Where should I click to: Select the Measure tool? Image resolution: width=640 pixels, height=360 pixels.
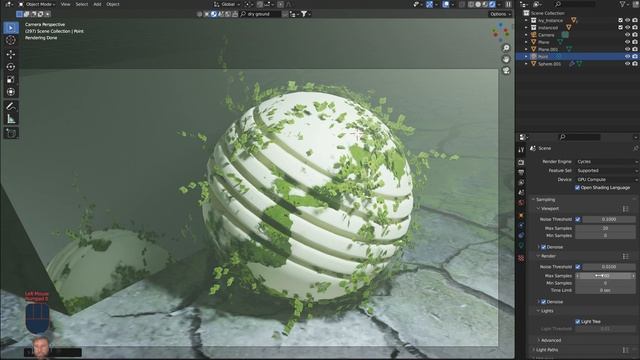(x=11, y=119)
